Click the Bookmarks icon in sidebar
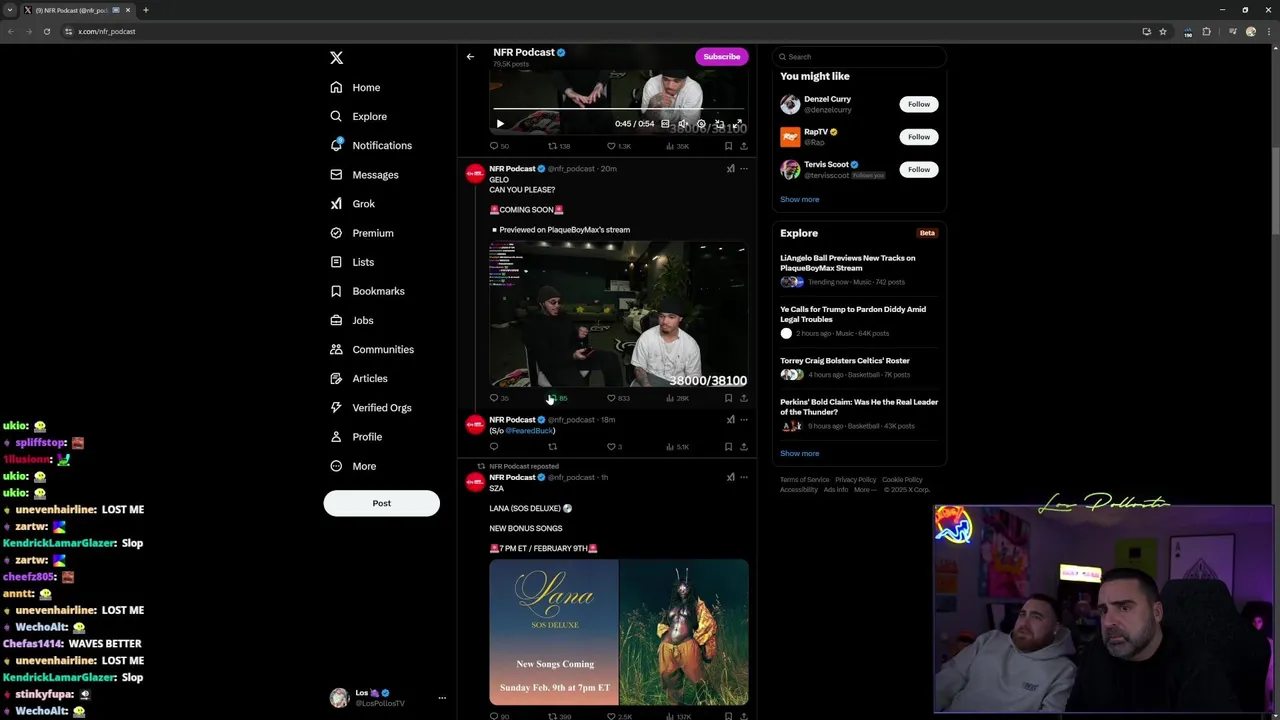The width and height of the screenshot is (1280, 720). [336, 291]
